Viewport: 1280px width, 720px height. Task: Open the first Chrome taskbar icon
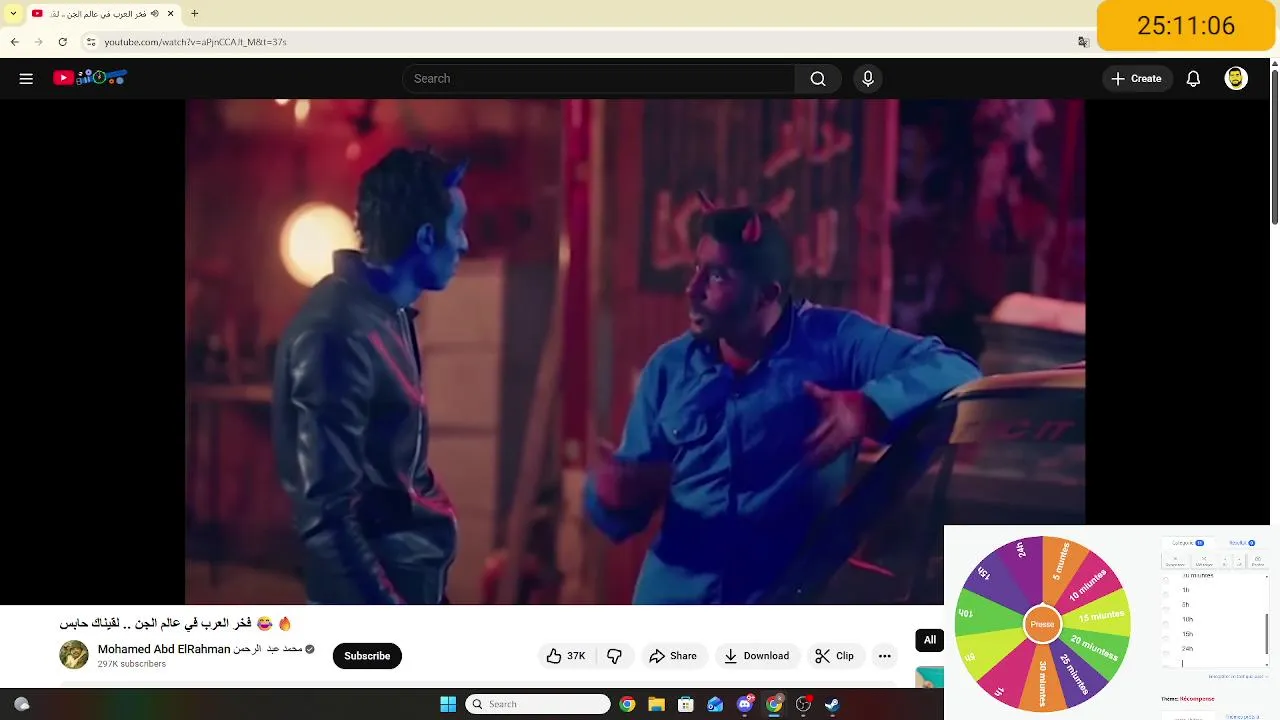click(627, 704)
